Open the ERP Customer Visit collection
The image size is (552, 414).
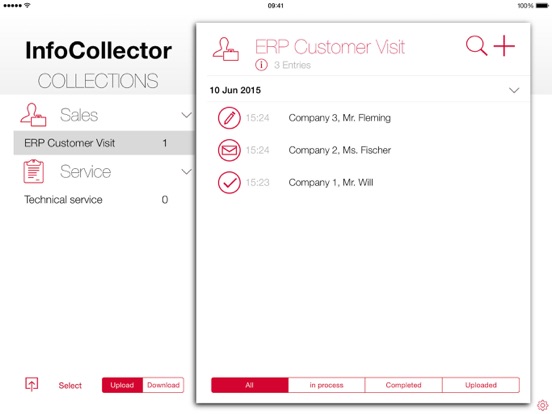coord(104,143)
